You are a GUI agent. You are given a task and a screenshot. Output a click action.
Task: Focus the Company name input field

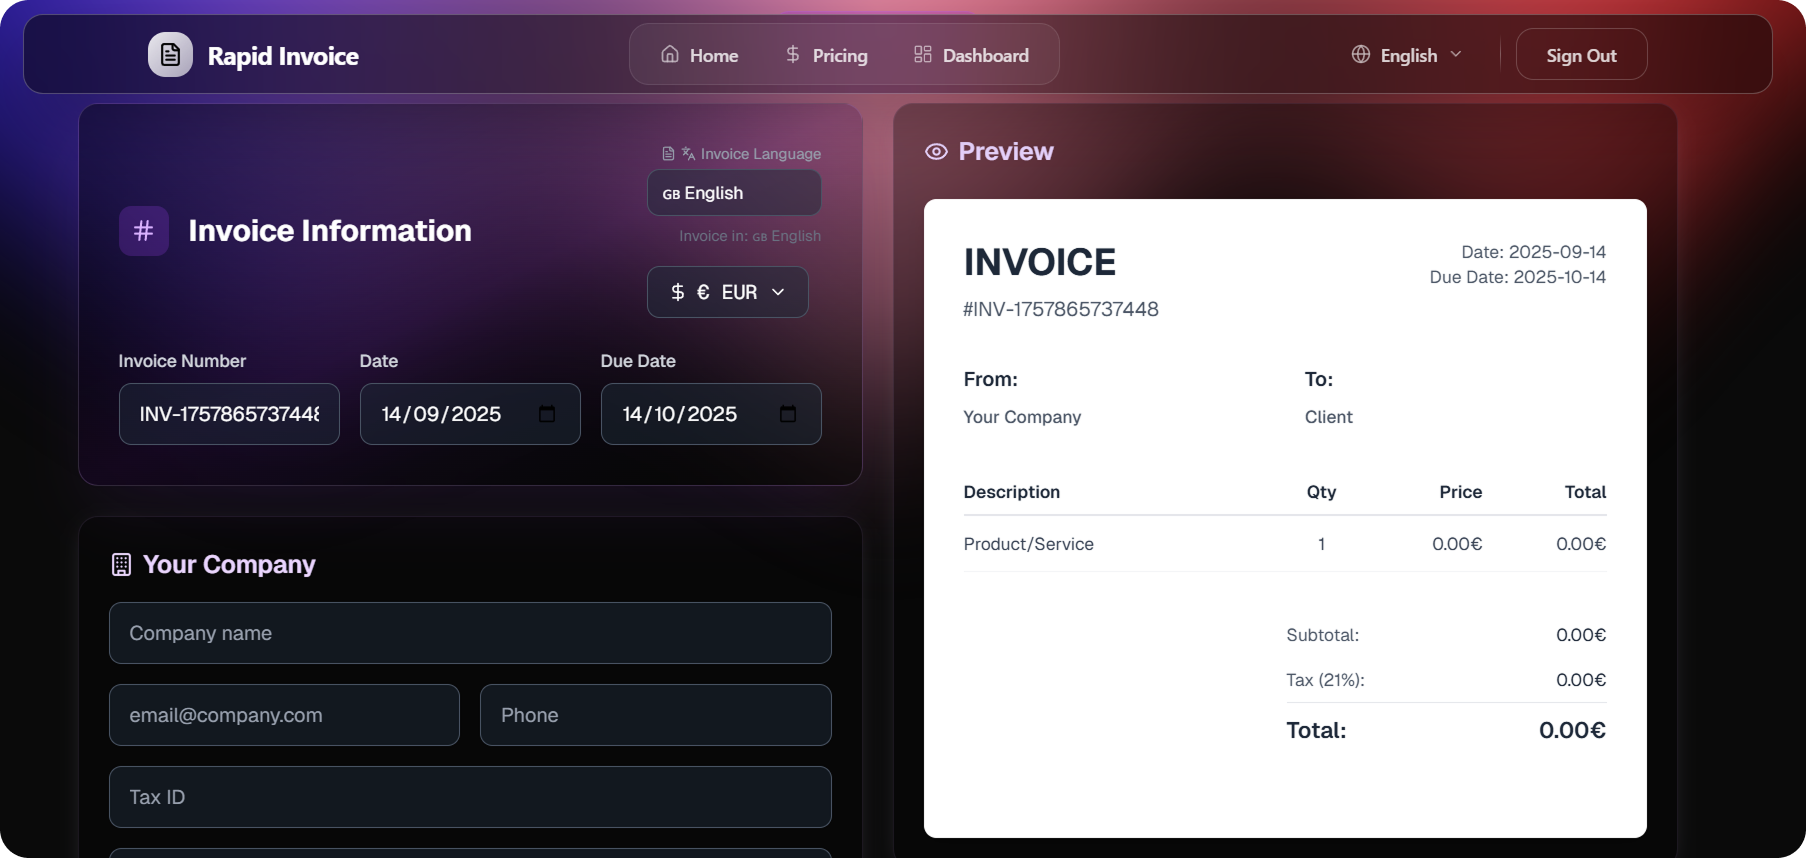(470, 633)
